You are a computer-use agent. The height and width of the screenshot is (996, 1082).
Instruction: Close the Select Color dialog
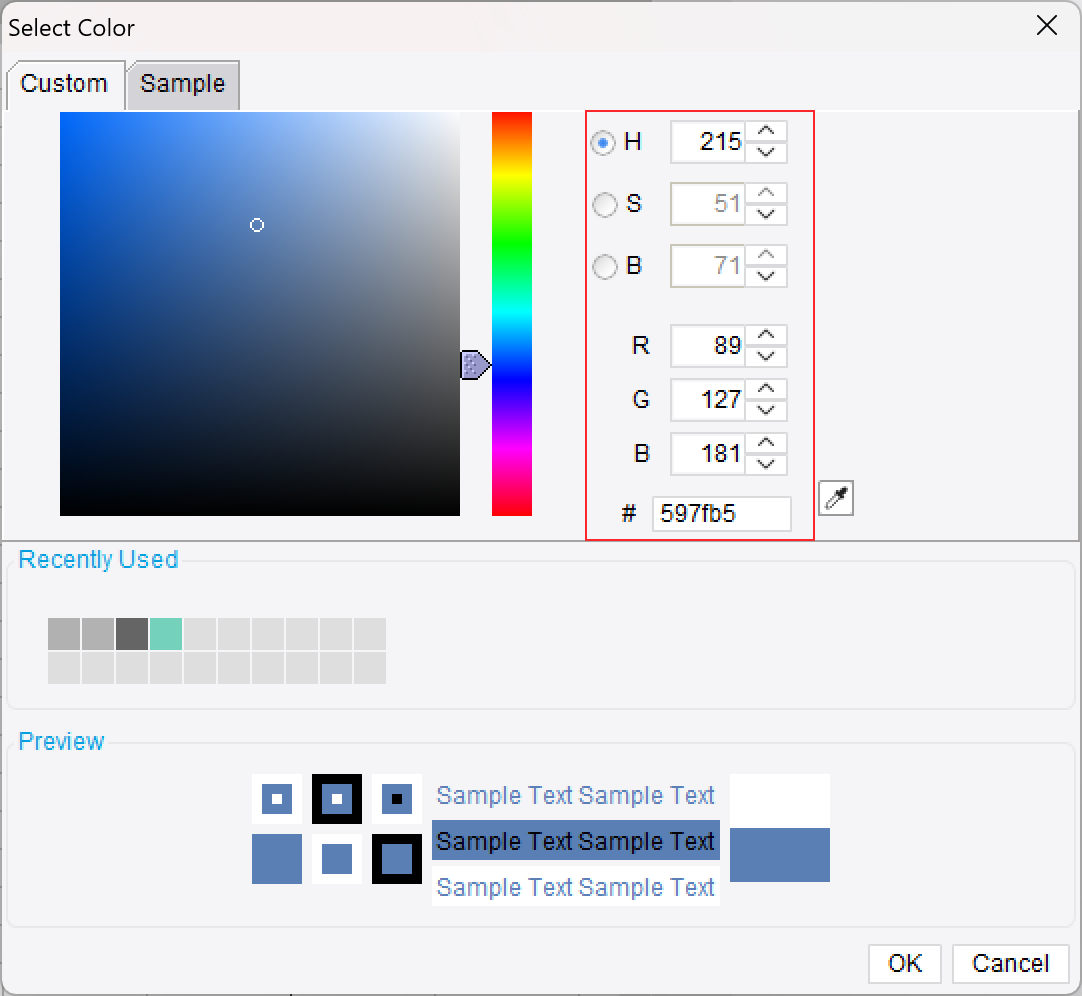[x=1046, y=26]
